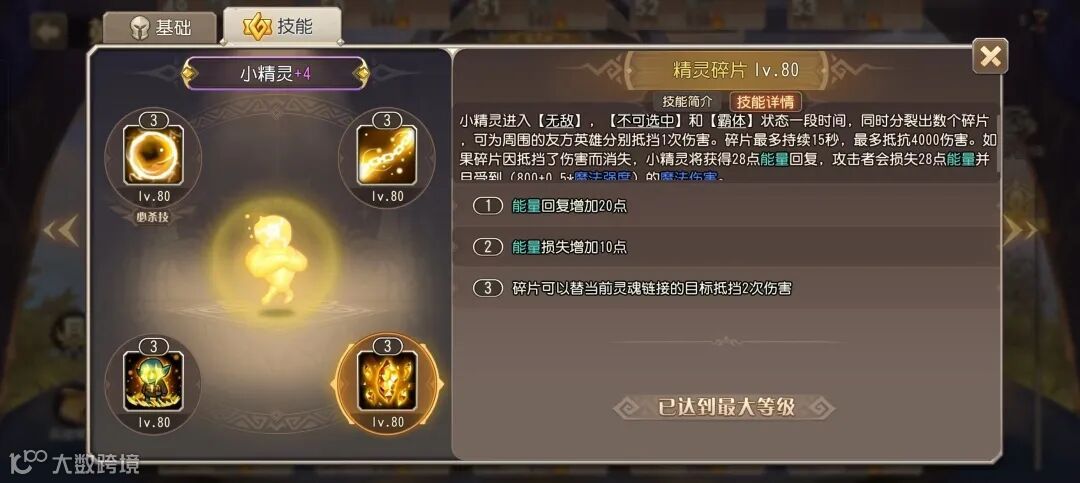Image resolution: width=1080 pixels, height=483 pixels.
Task: Close the skill panel with X button
Action: 990,56
